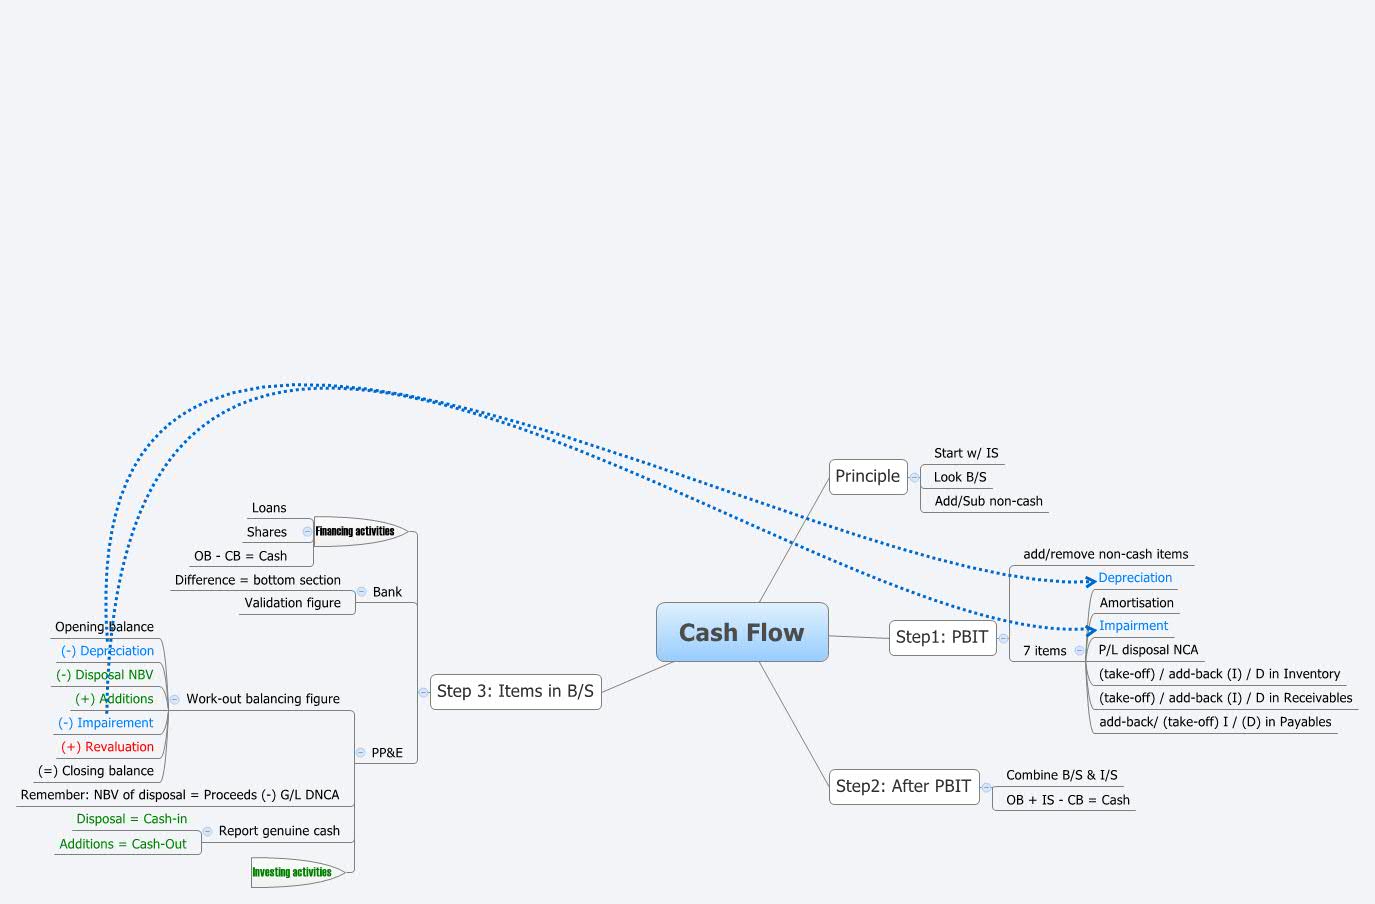
Task: Collapse the Report genuine cash branch icon
Action: [208, 830]
